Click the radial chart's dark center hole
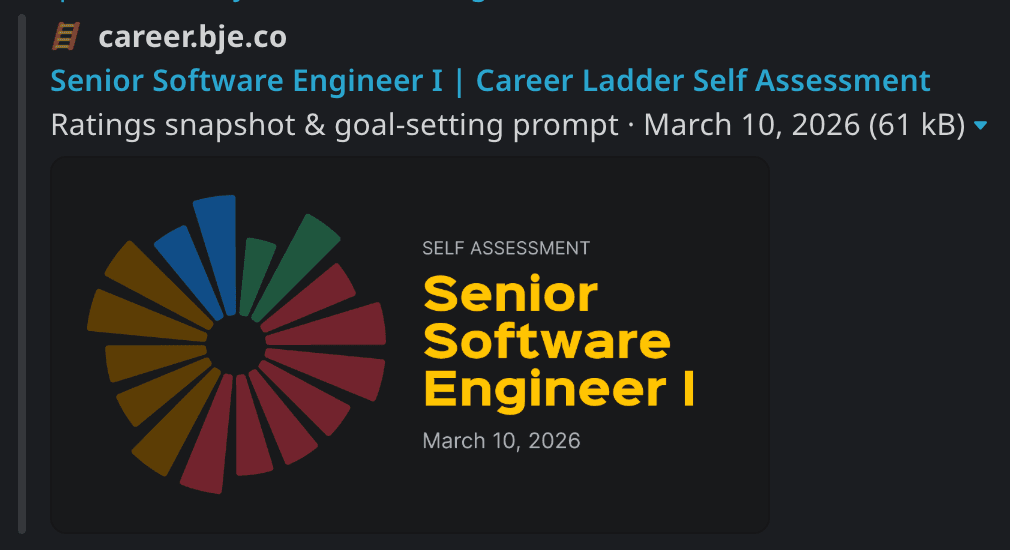The image size is (1010, 550). coord(237,345)
